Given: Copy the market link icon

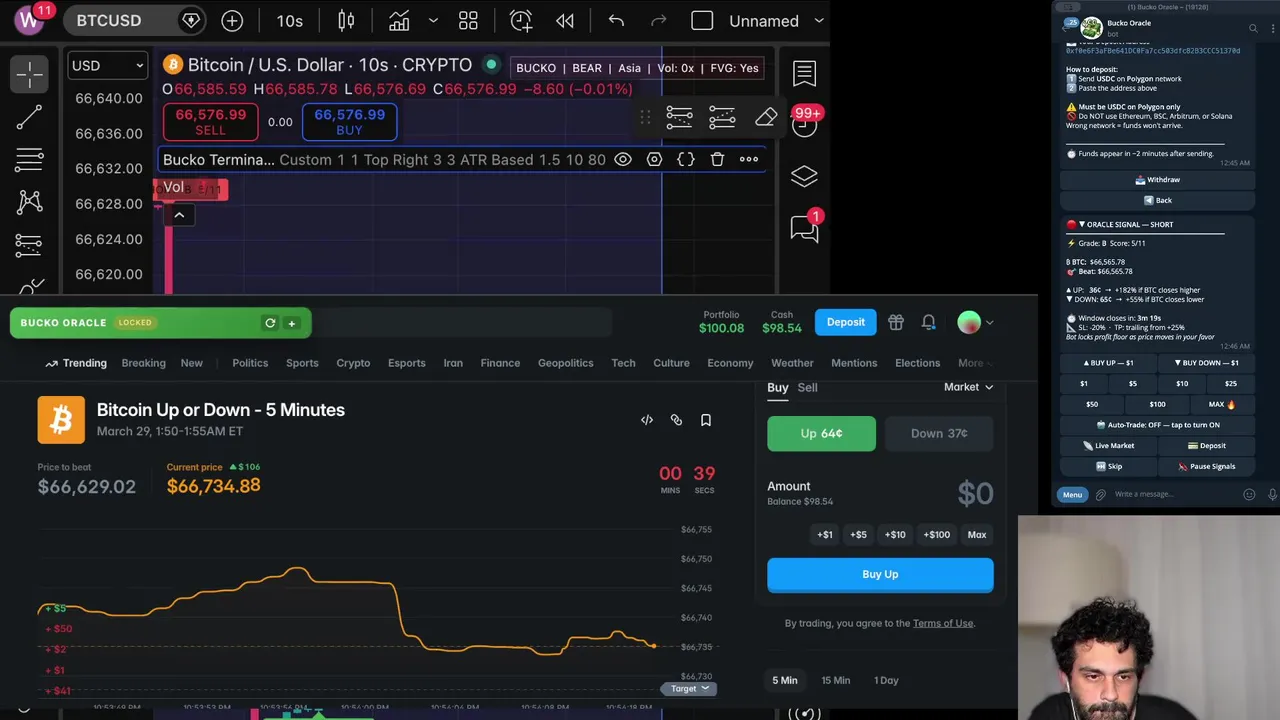Looking at the screenshot, I should 676,420.
